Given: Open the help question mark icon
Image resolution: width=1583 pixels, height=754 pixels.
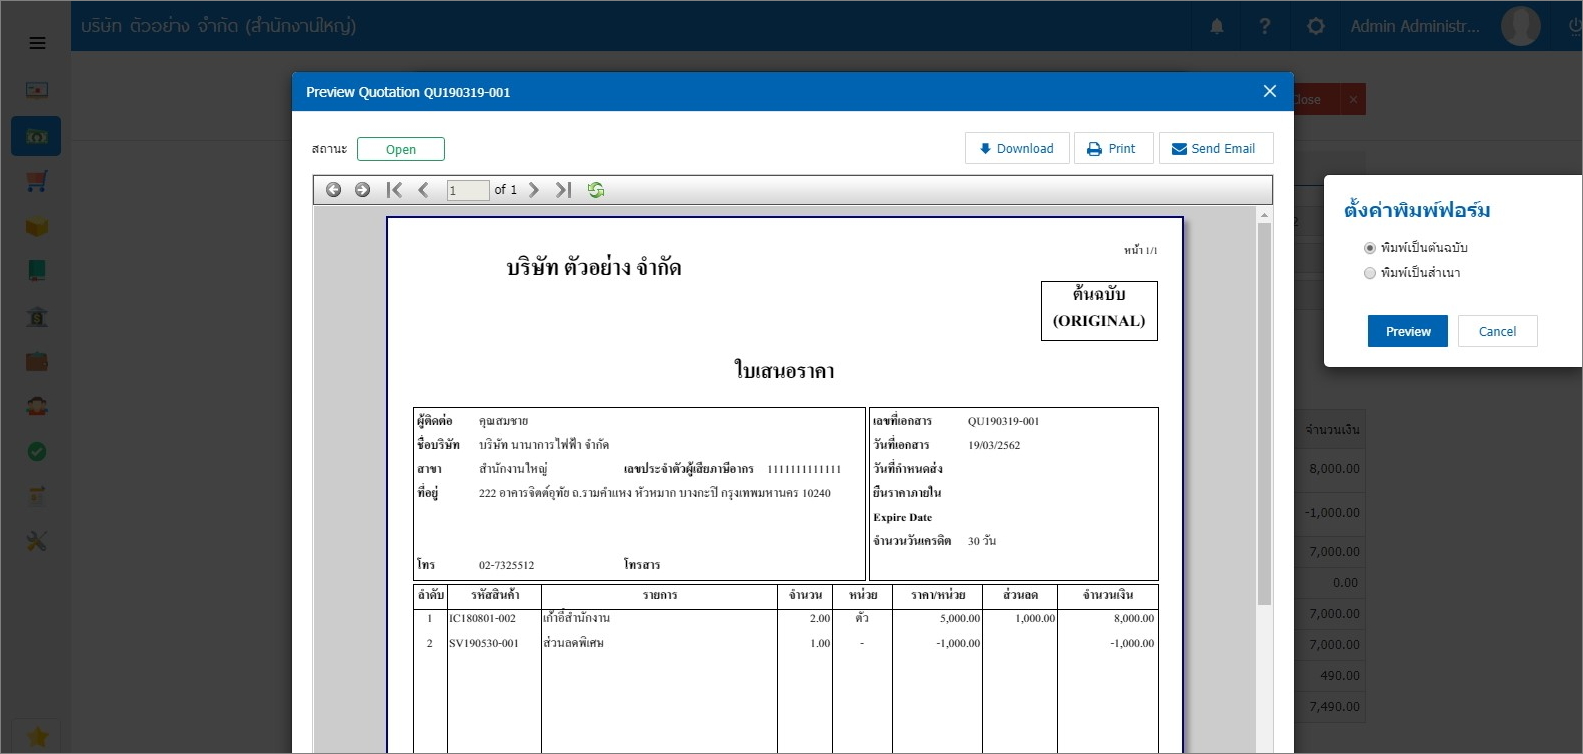Looking at the screenshot, I should pos(1265,26).
